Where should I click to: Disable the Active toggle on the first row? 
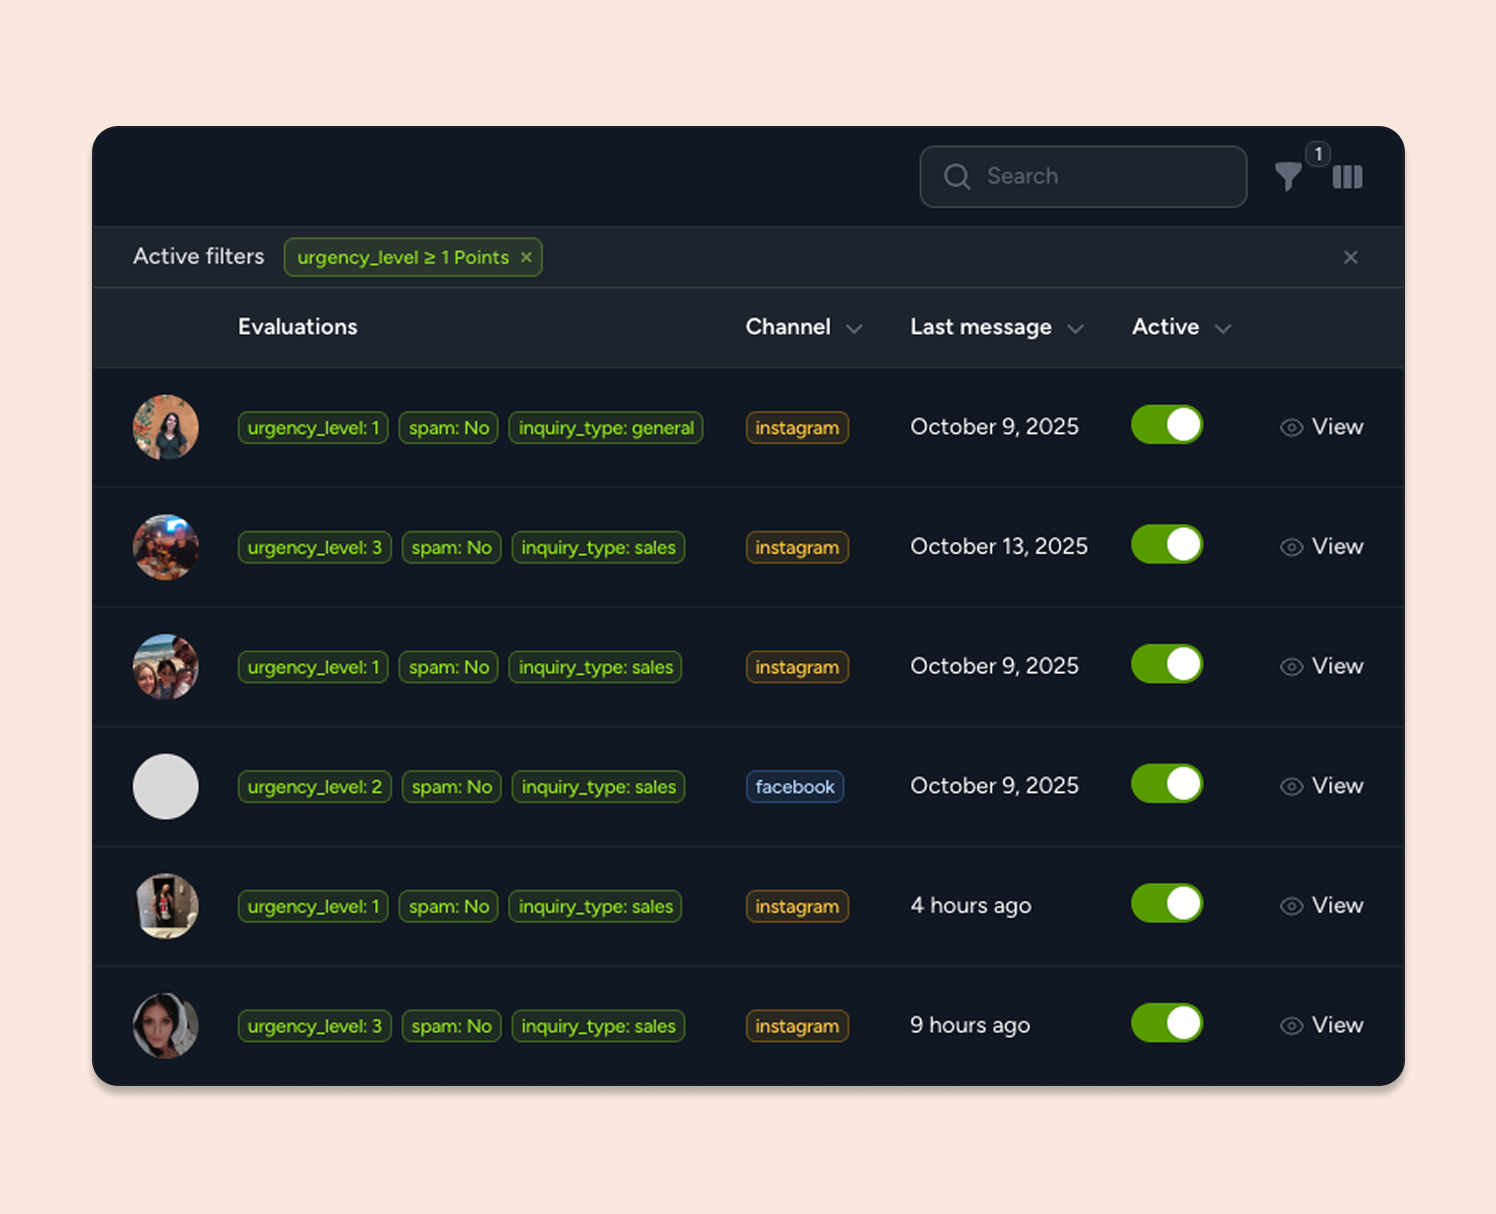tap(1166, 425)
